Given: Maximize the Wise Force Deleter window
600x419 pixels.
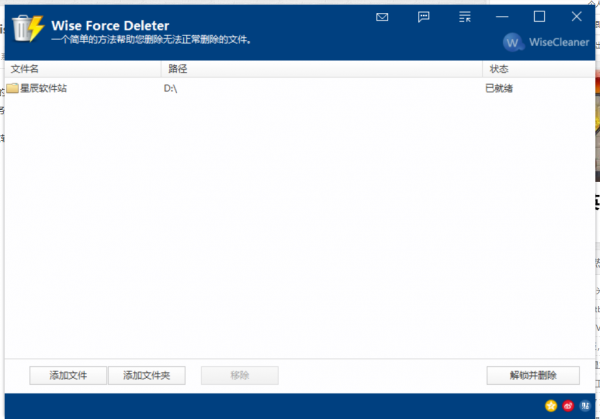Looking at the screenshot, I should click(539, 16).
